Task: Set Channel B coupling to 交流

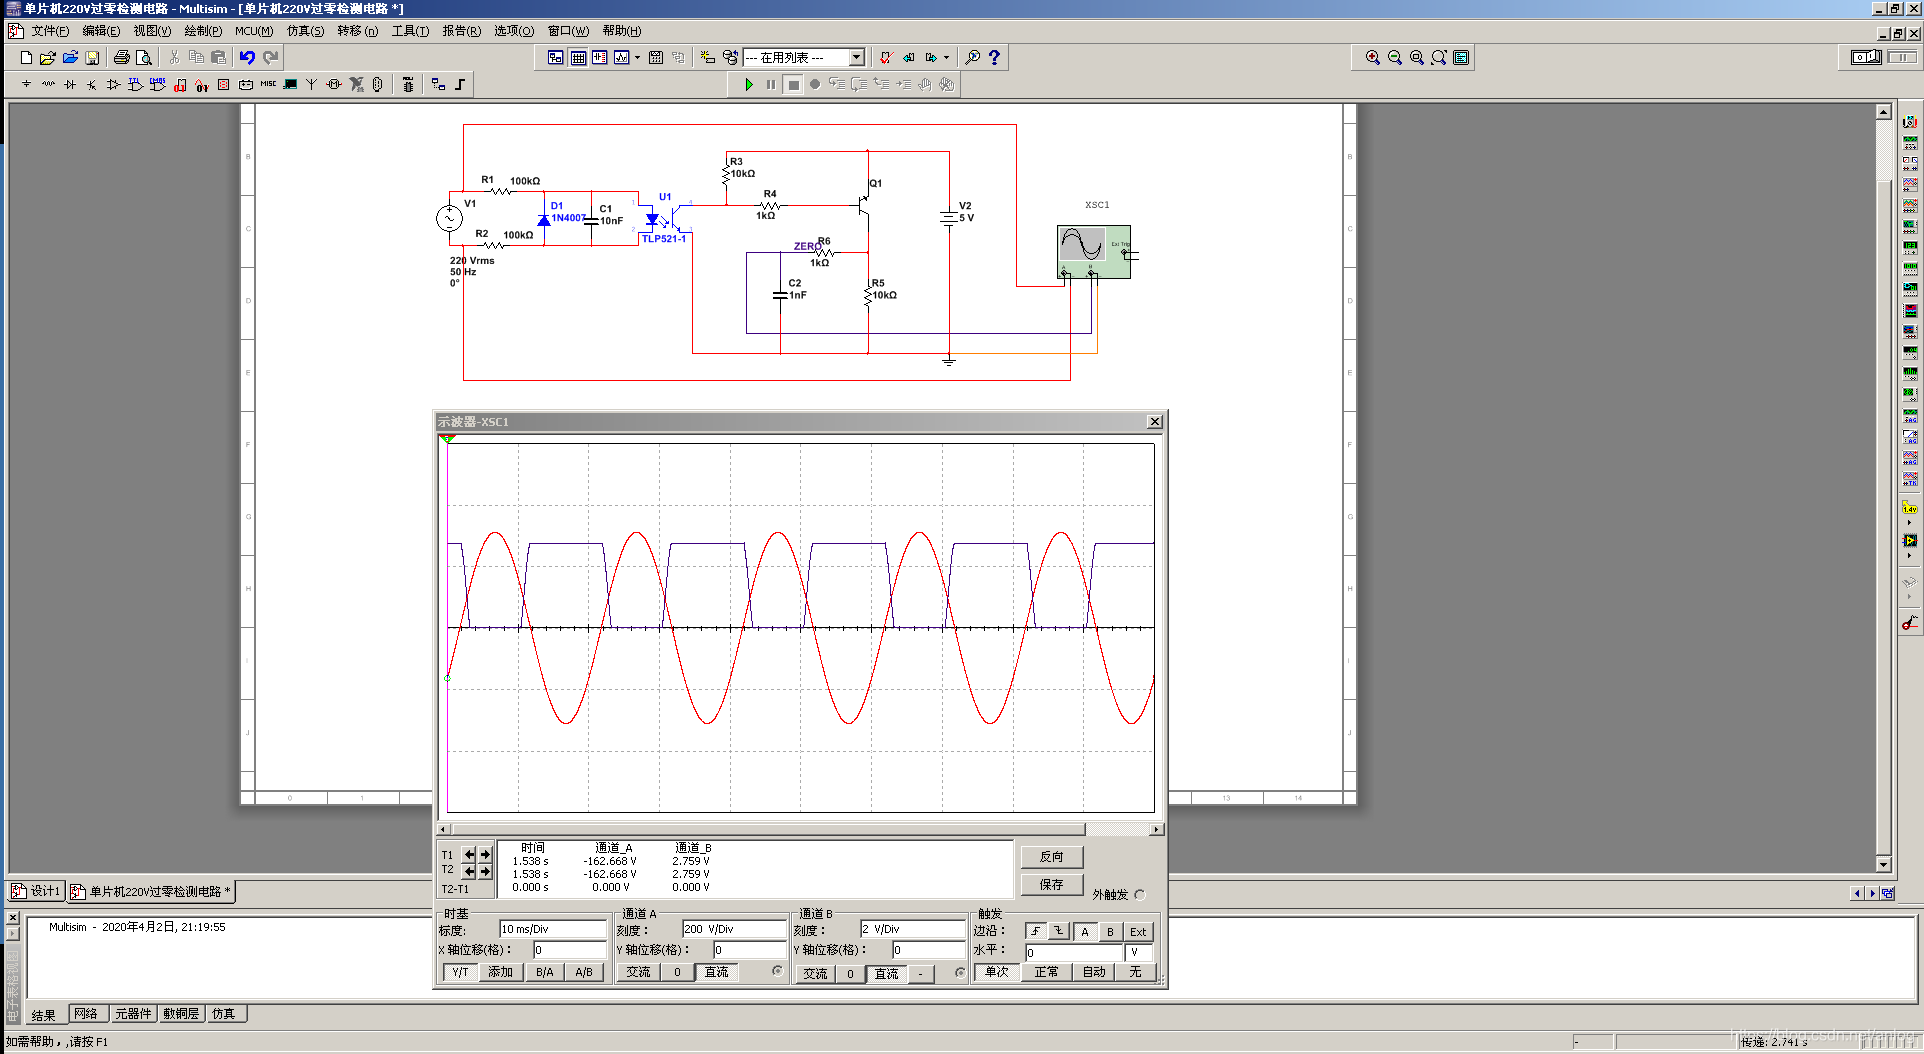Action: [x=815, y=974]
